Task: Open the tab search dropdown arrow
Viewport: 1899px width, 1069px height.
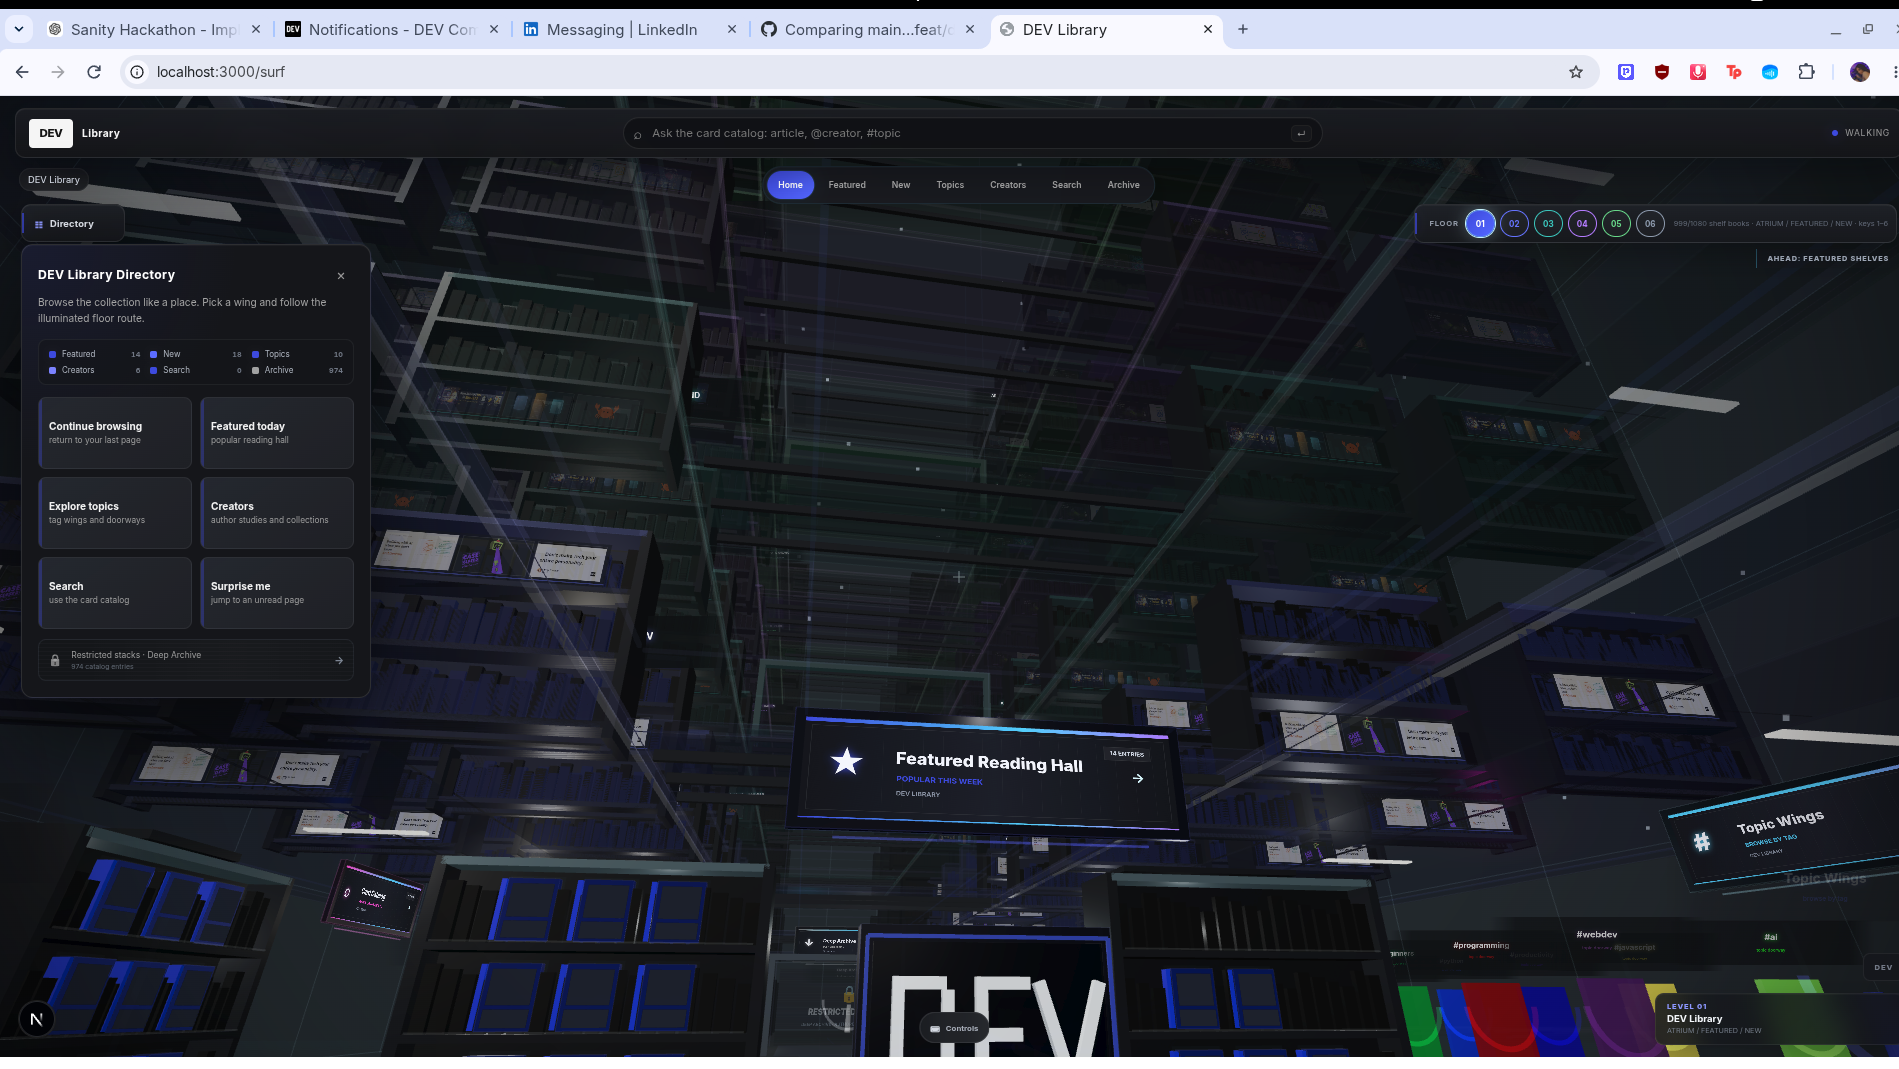Action: click(19, 29)
